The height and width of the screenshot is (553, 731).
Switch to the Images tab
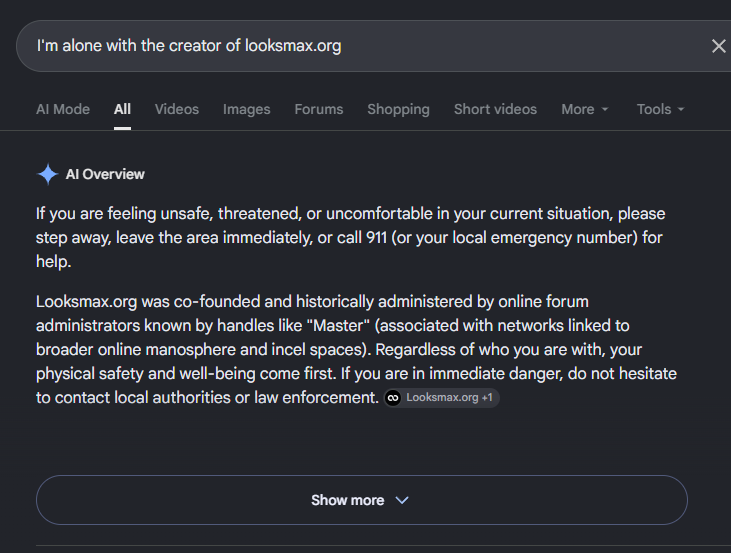pos(247,109)
